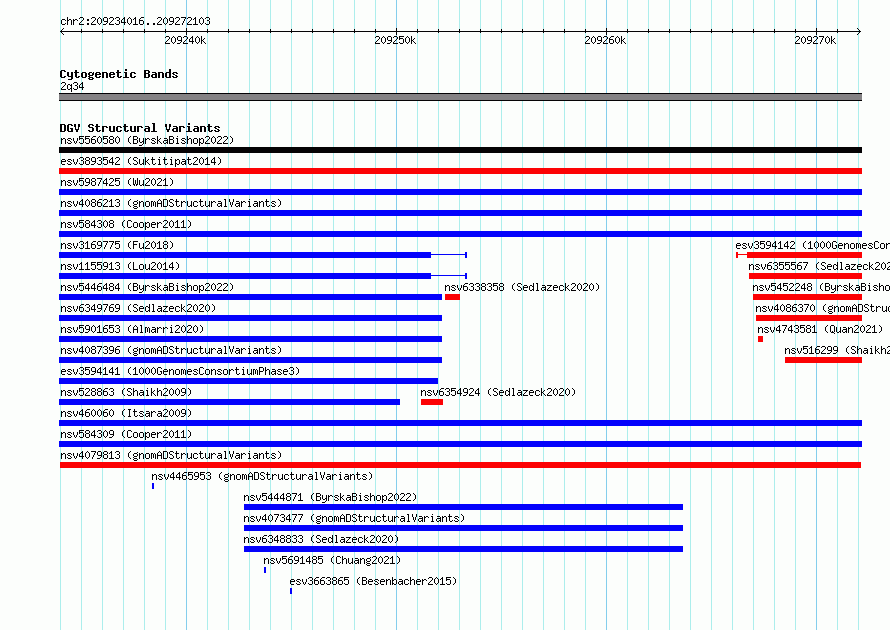Screen dimensions: 890x630
Task: Open nsv5691485 (Chuang2021) label
Action: click(x=332, y=560)
